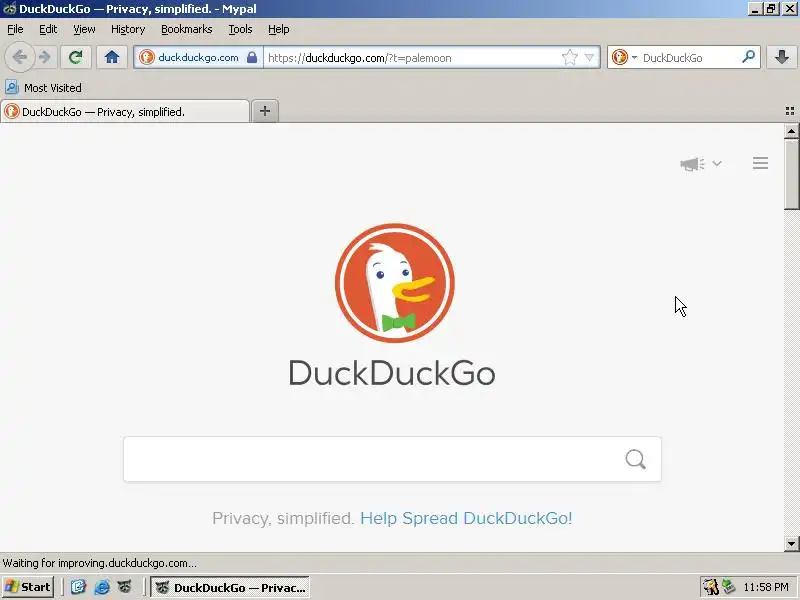Click the DuckDuckGo site identity icon in the address bar
This screenshot has width=800, height=600.
tap(147, 57)
